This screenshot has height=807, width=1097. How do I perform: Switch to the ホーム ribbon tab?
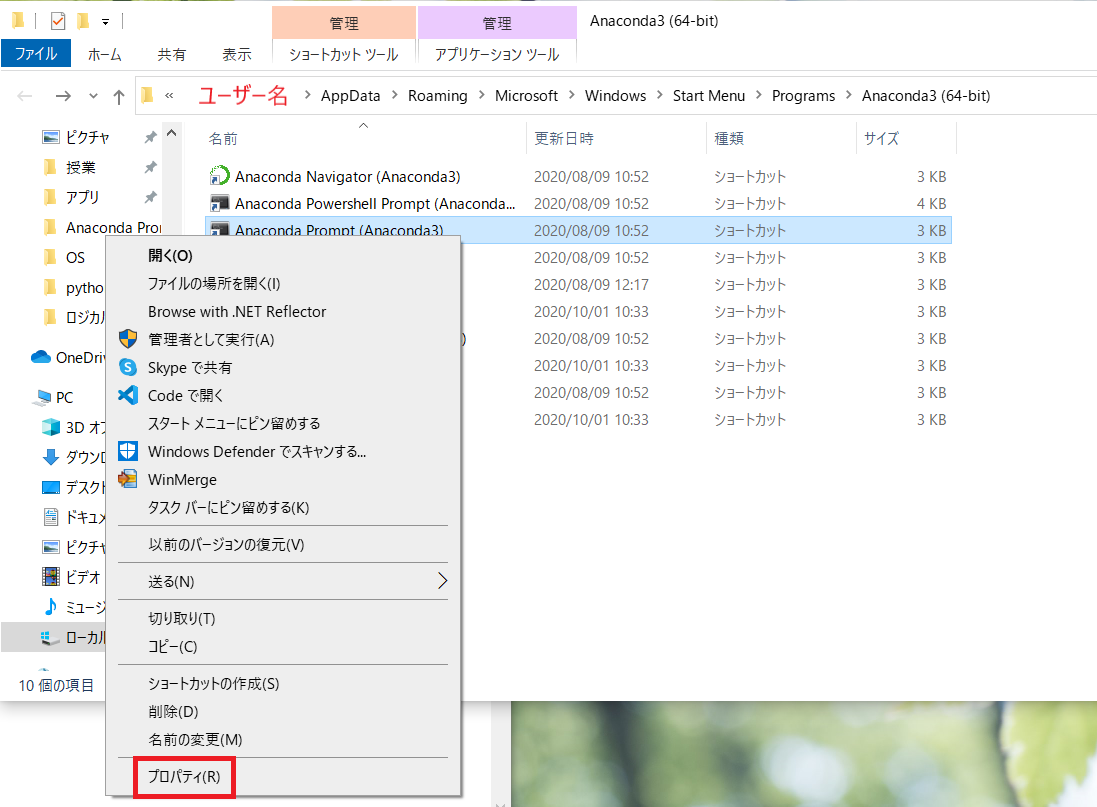[x=104, y=55]
